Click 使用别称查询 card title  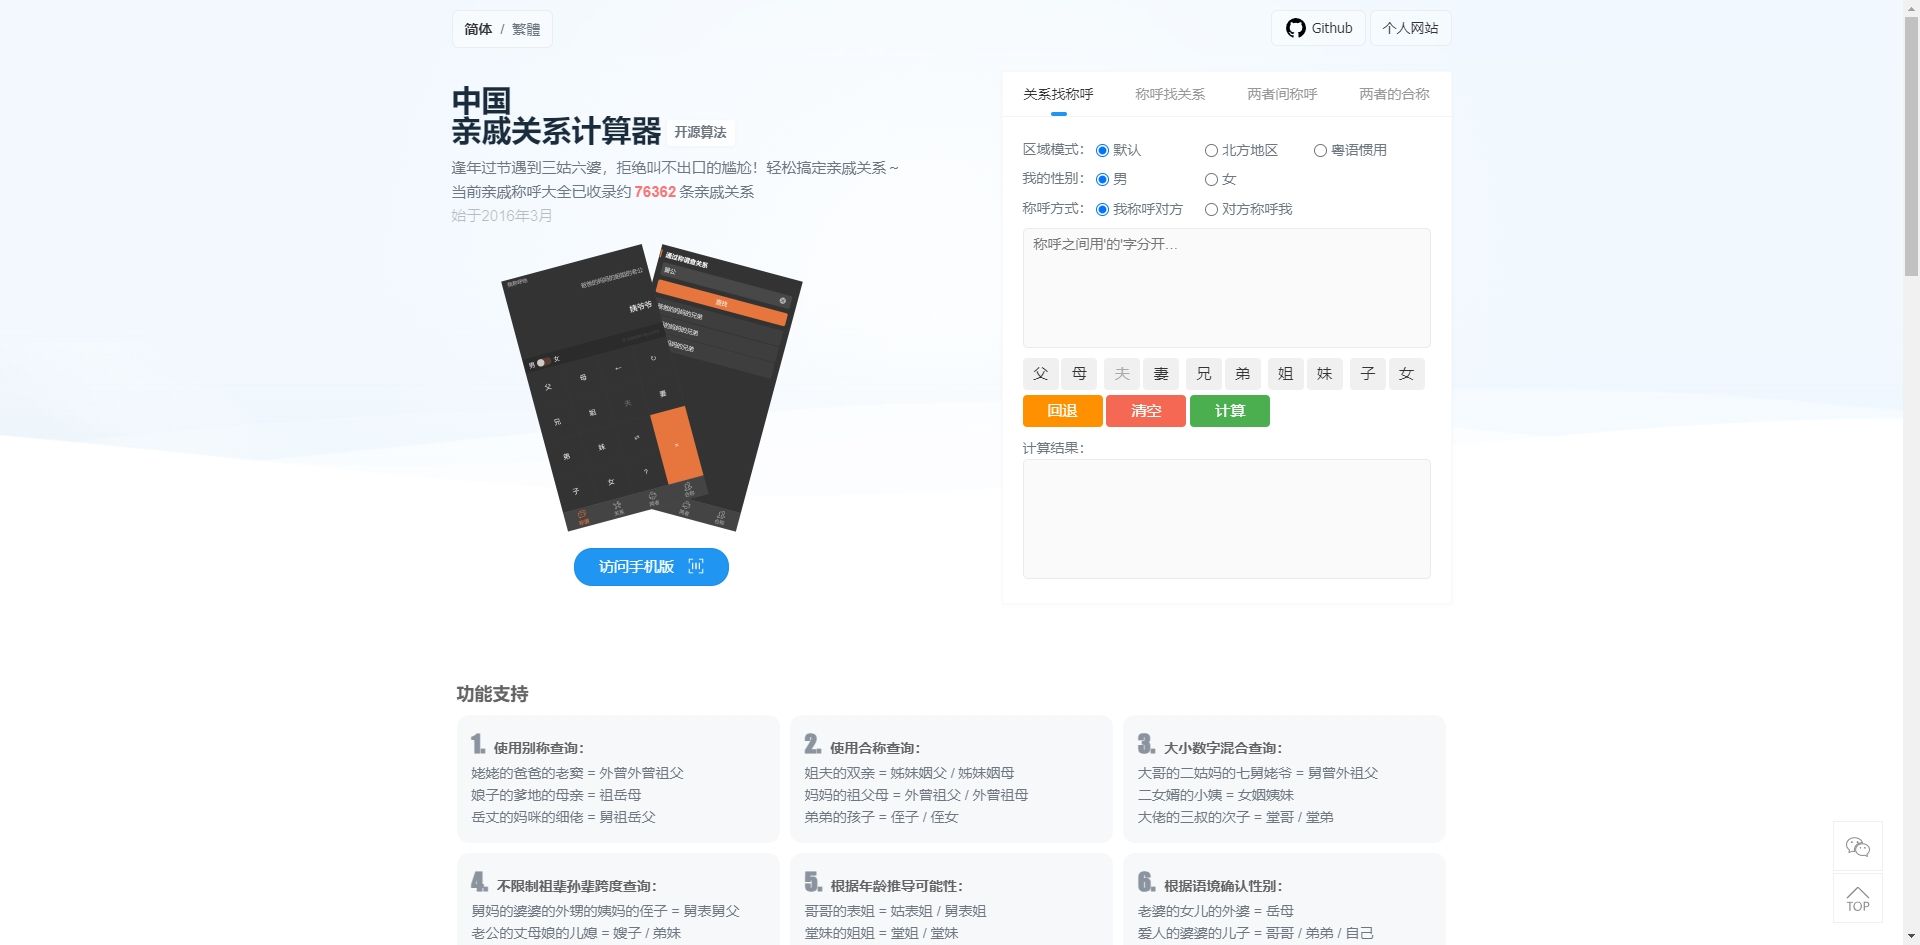(538, 748)
